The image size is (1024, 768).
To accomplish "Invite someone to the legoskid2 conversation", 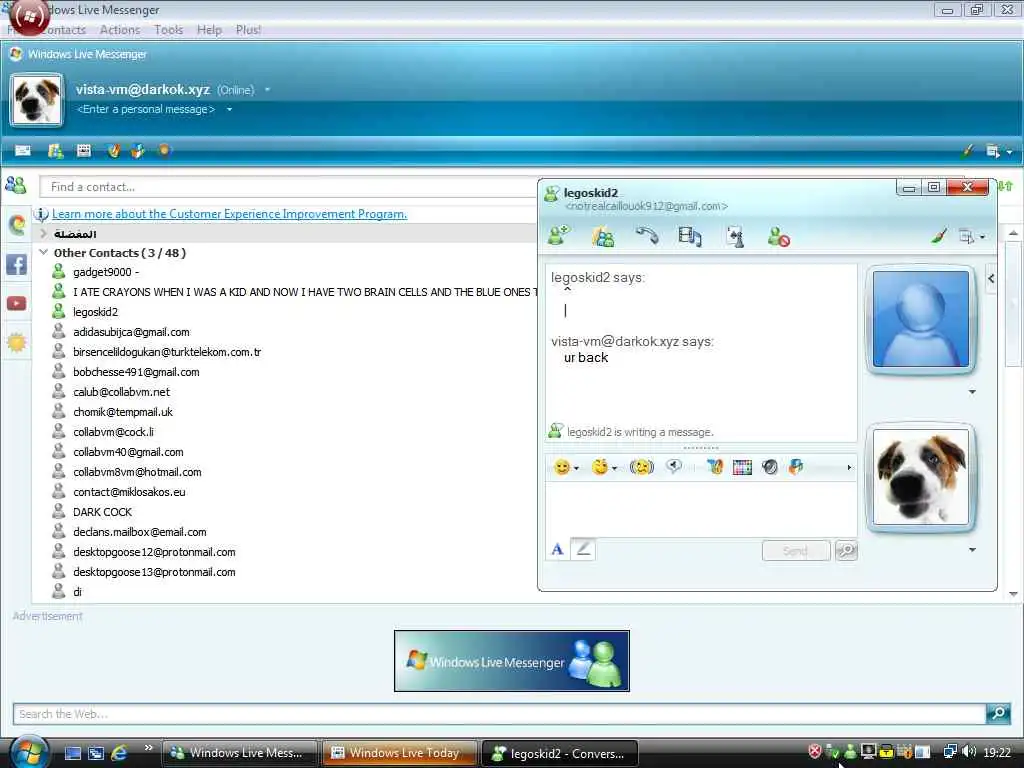I will pos(559,235).
